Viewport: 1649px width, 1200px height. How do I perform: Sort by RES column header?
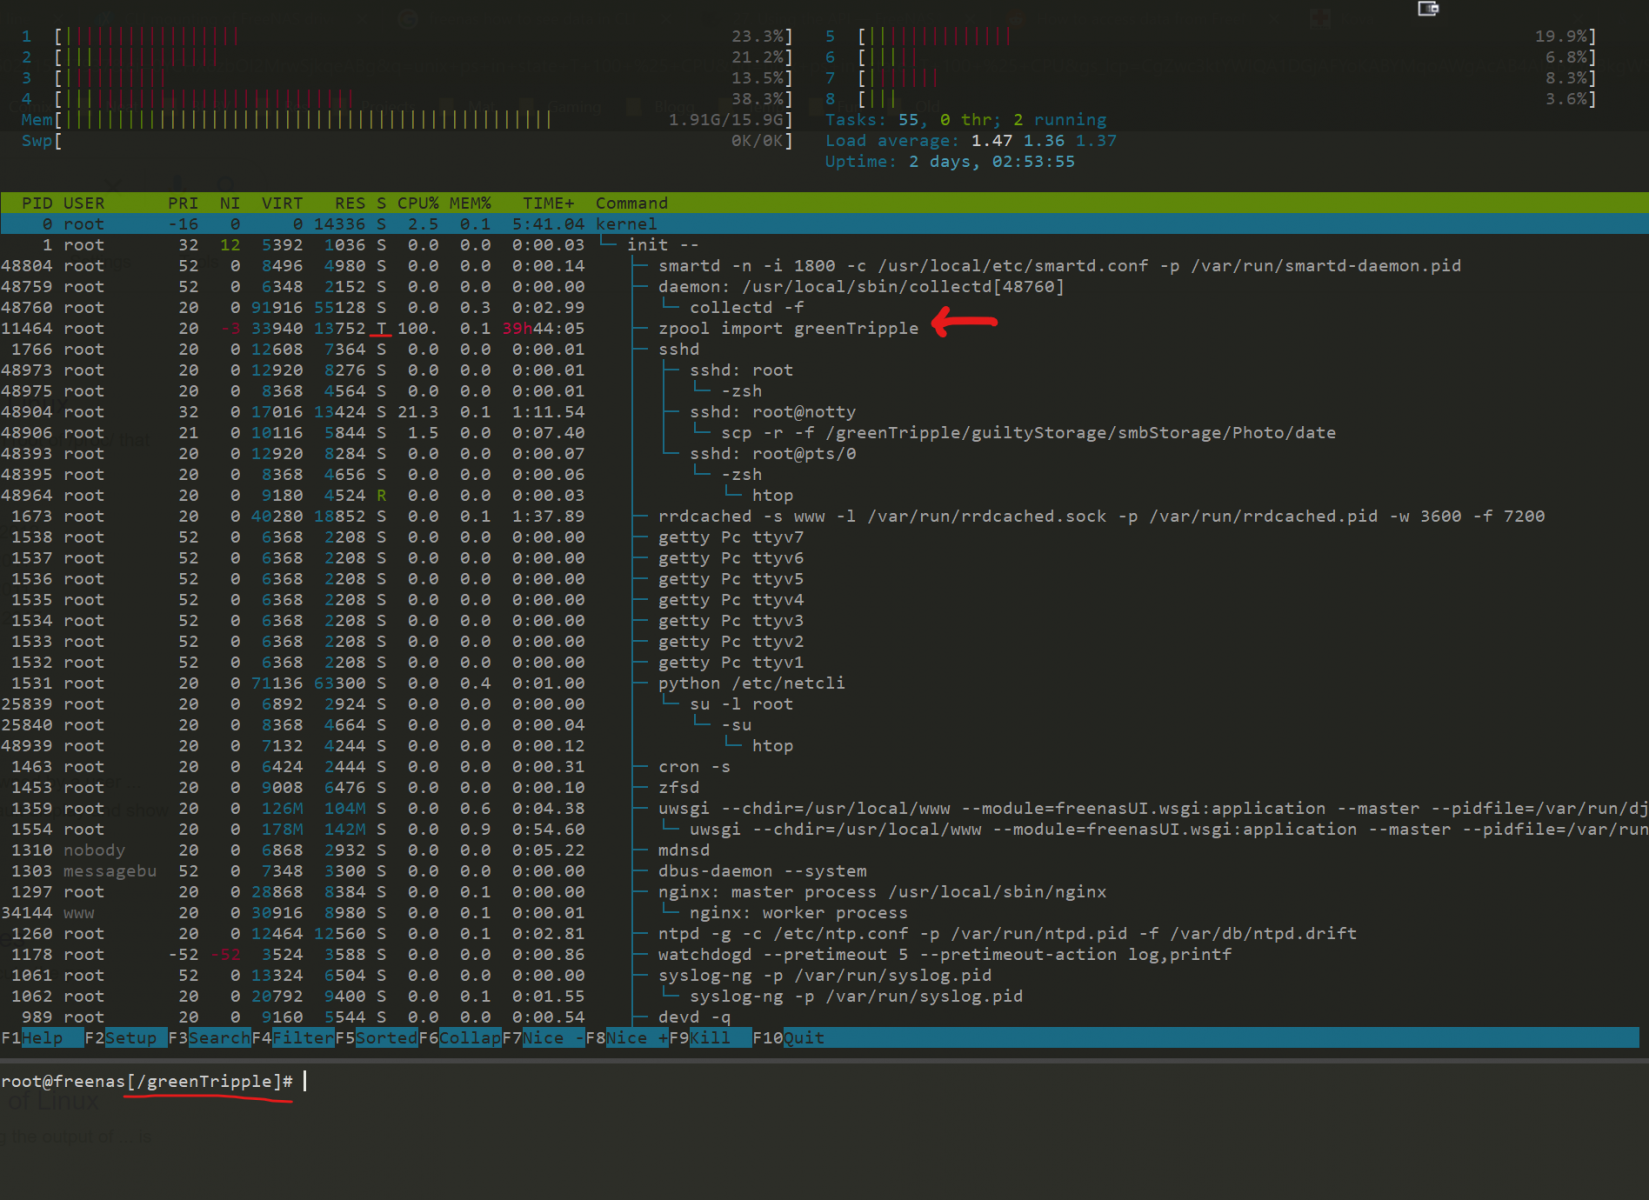click(350, 203)
